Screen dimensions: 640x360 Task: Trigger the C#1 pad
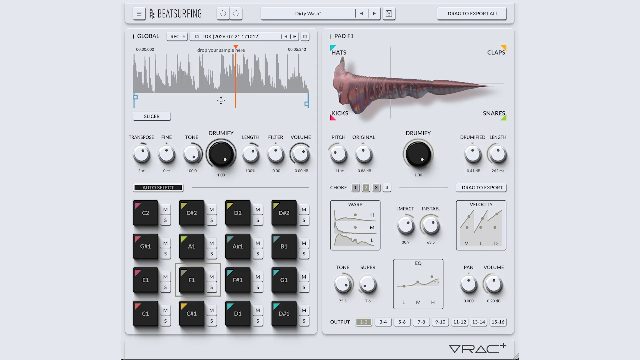coord(191,313)
